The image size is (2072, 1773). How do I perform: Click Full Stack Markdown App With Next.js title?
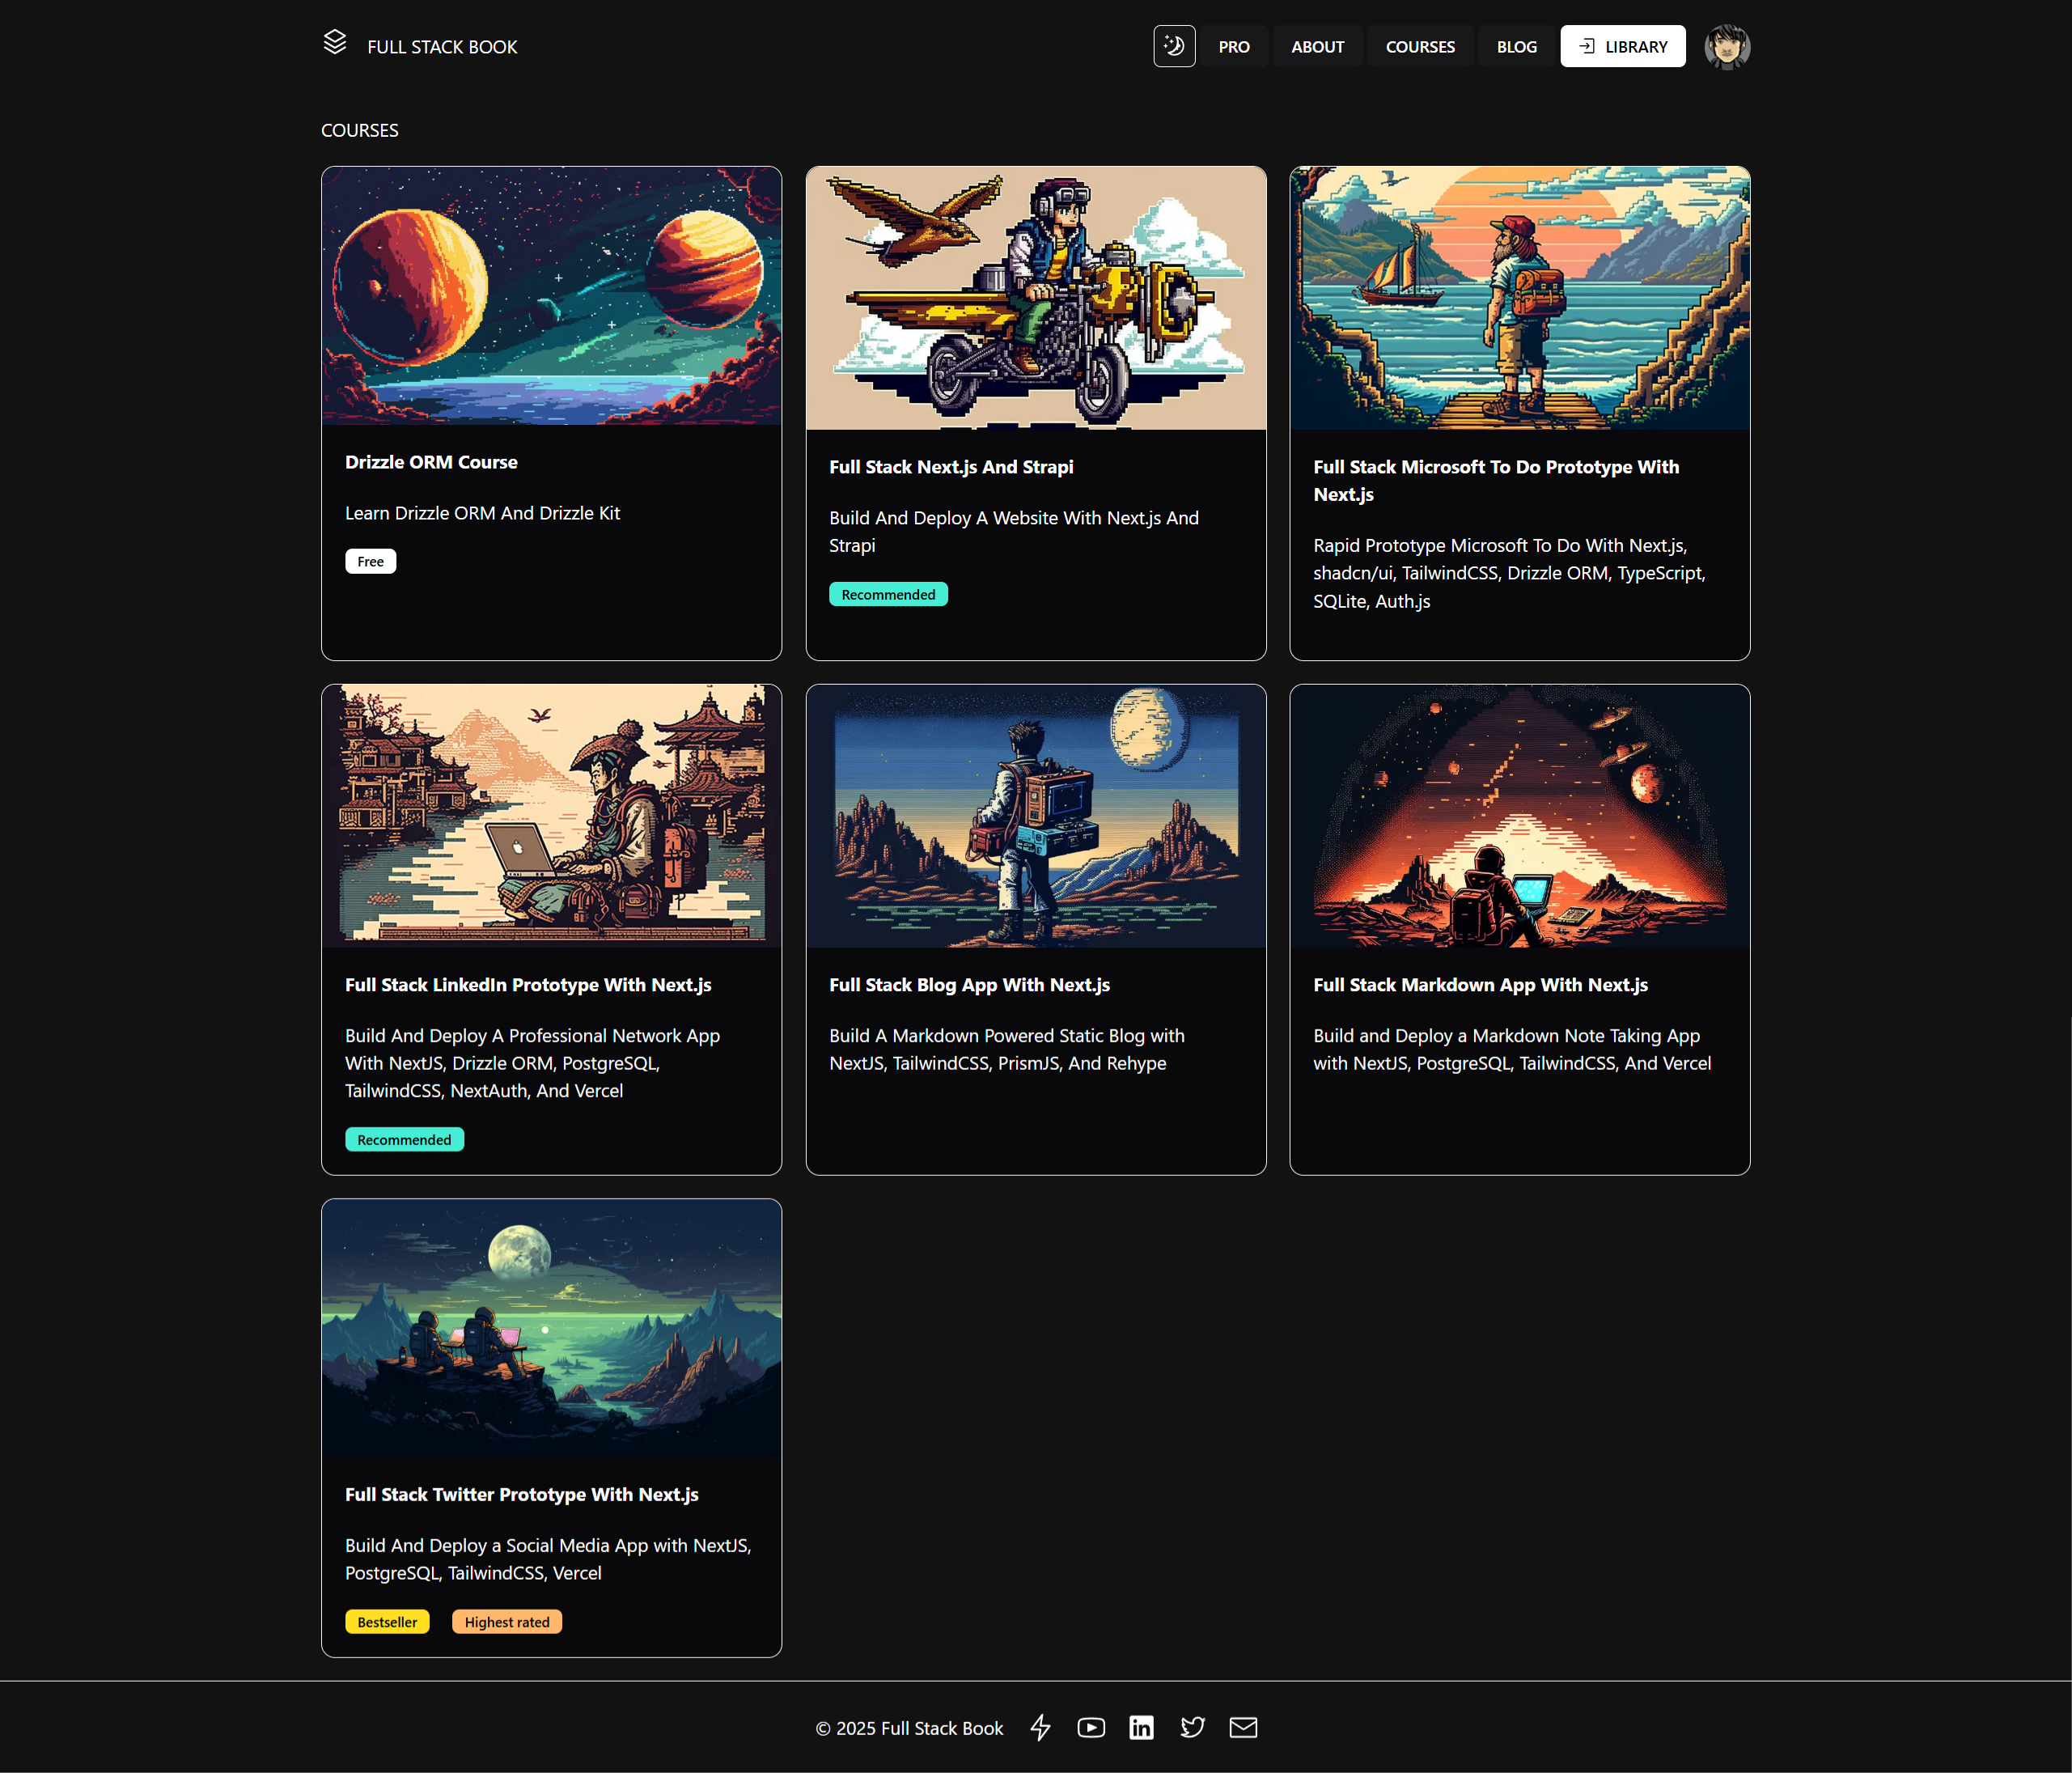(1480, 985)
